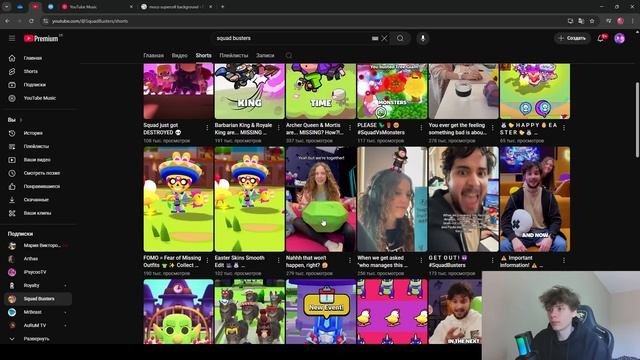640x360 pixels.
Task: Switch to Записи channel tab
Action: [x=265, y=56]
